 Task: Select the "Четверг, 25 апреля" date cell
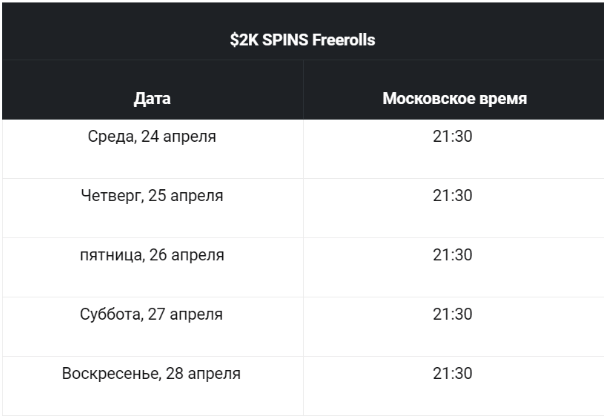(152, 196)
